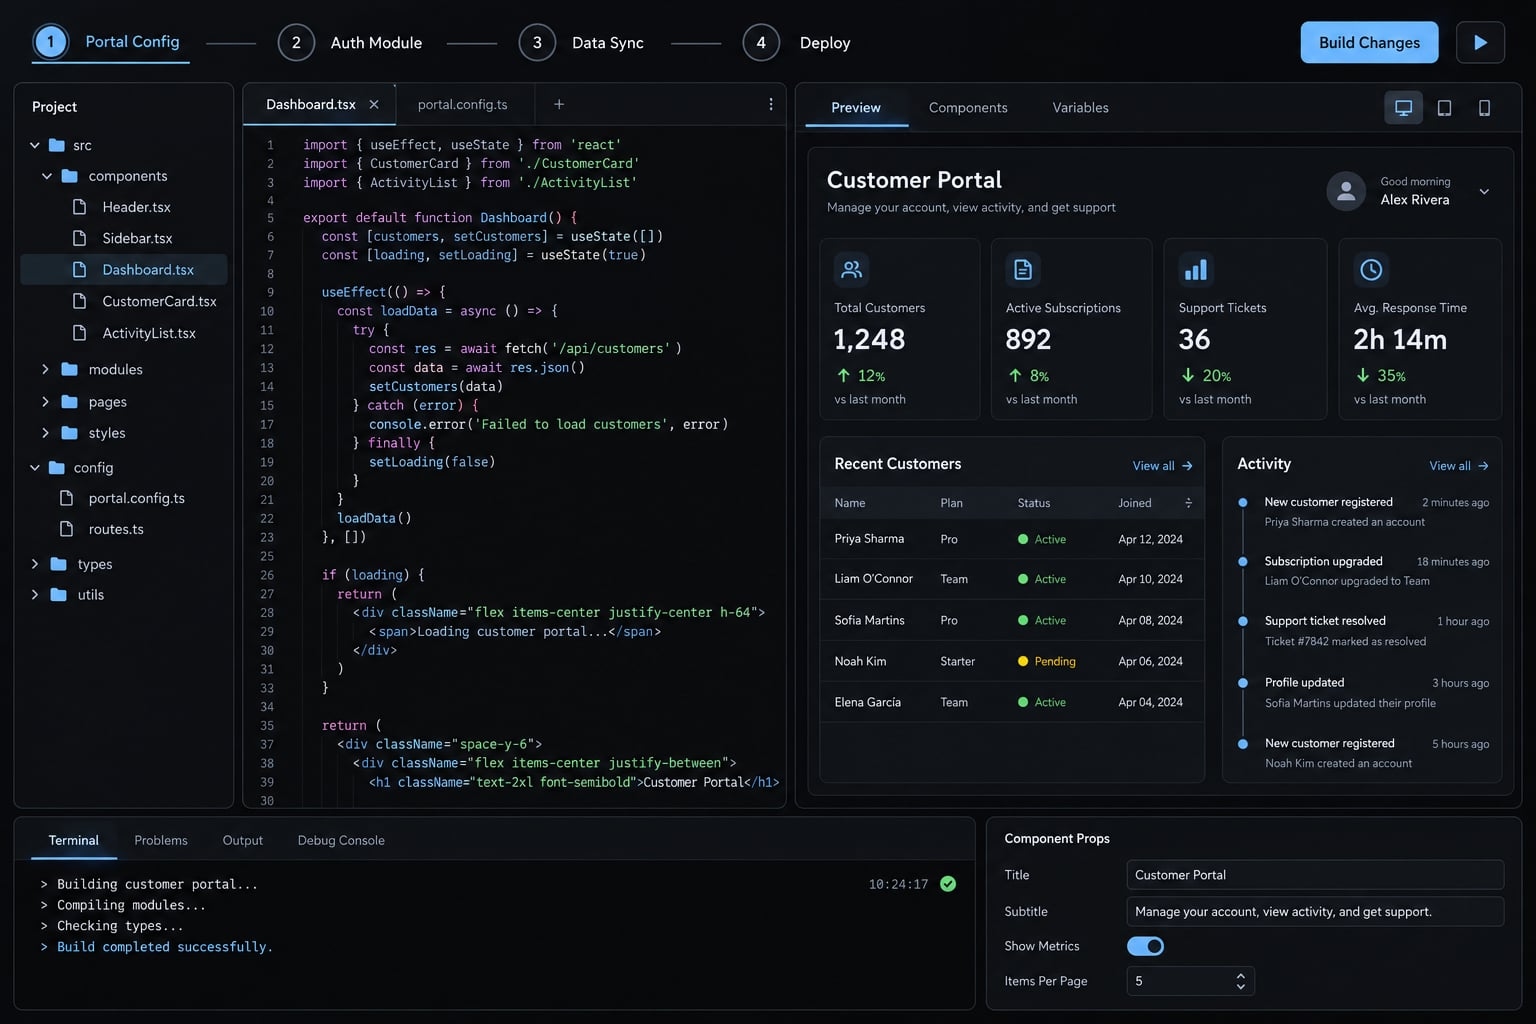The width and height of the screenshot is (1536, 1024).
Task: Select the Noah Kim Pending status
Action: 1046,661
